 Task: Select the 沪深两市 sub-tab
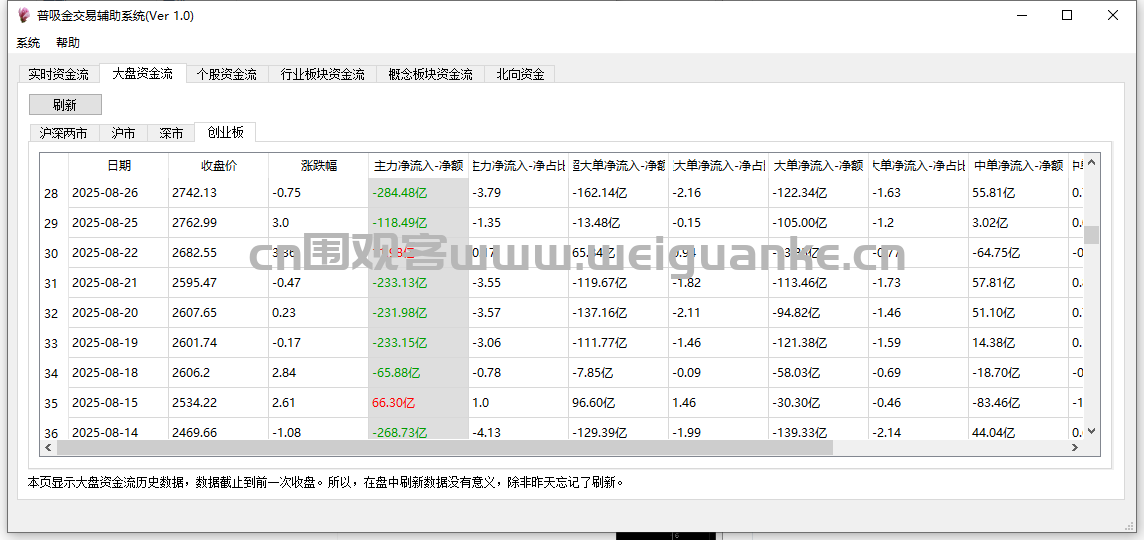63,133
